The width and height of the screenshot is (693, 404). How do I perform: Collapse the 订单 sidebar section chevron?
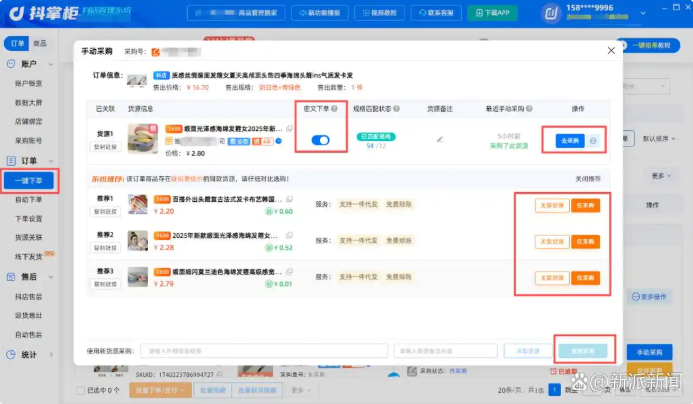tap(51, 161)
